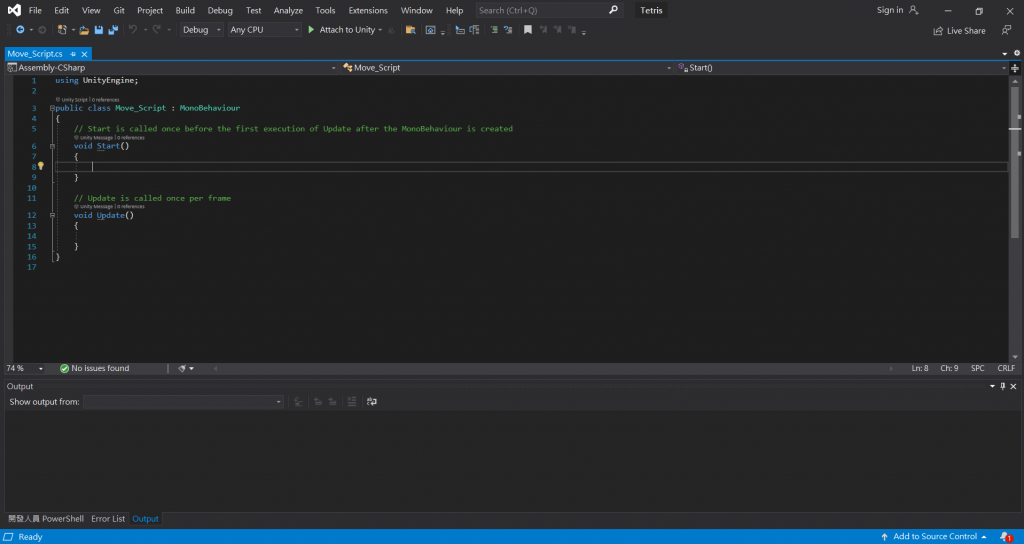
Task: Toggle pin on the Move_Script.cs tab
Action: [73, 54]
